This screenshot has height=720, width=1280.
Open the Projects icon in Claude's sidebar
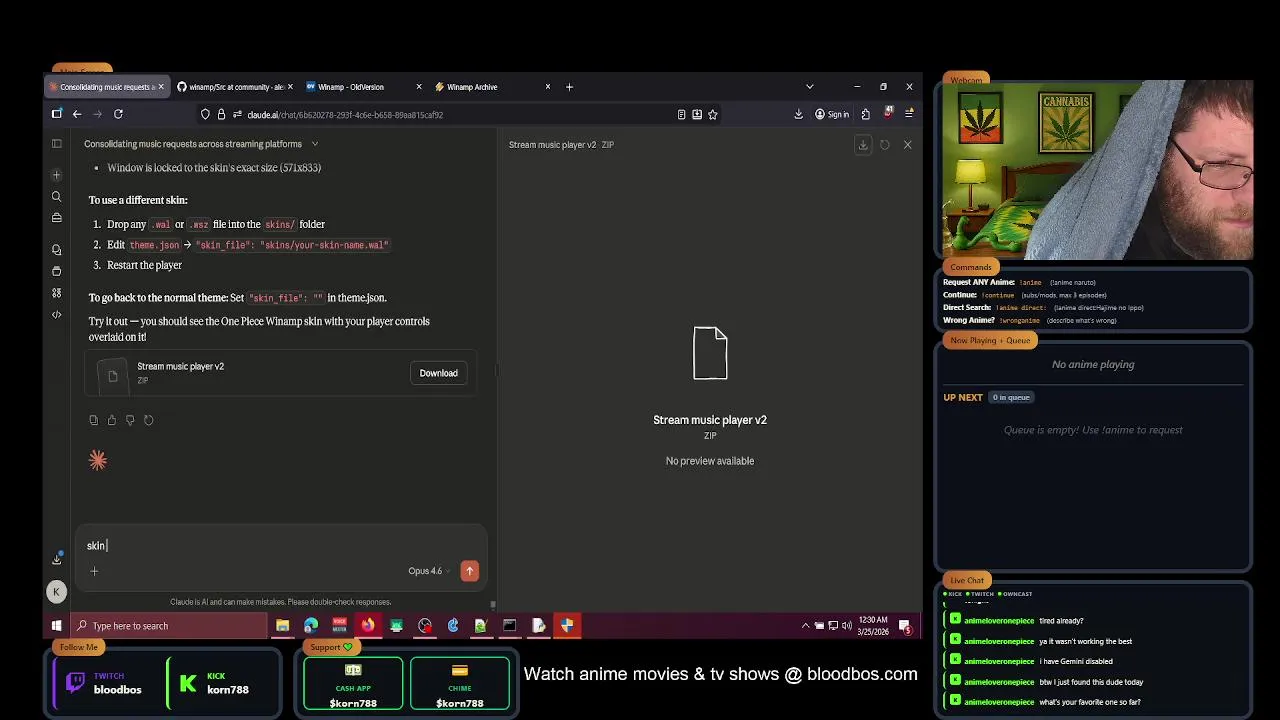coord(56,271)
